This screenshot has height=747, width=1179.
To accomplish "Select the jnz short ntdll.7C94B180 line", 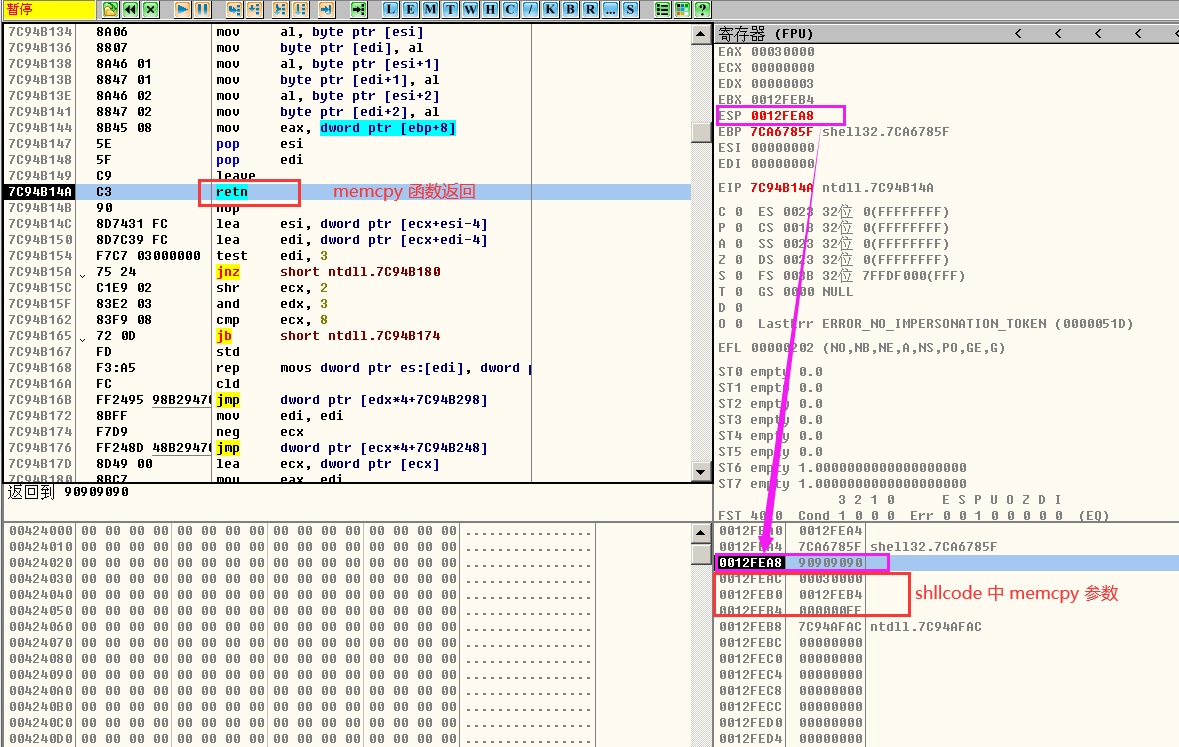I will point(360,272).
